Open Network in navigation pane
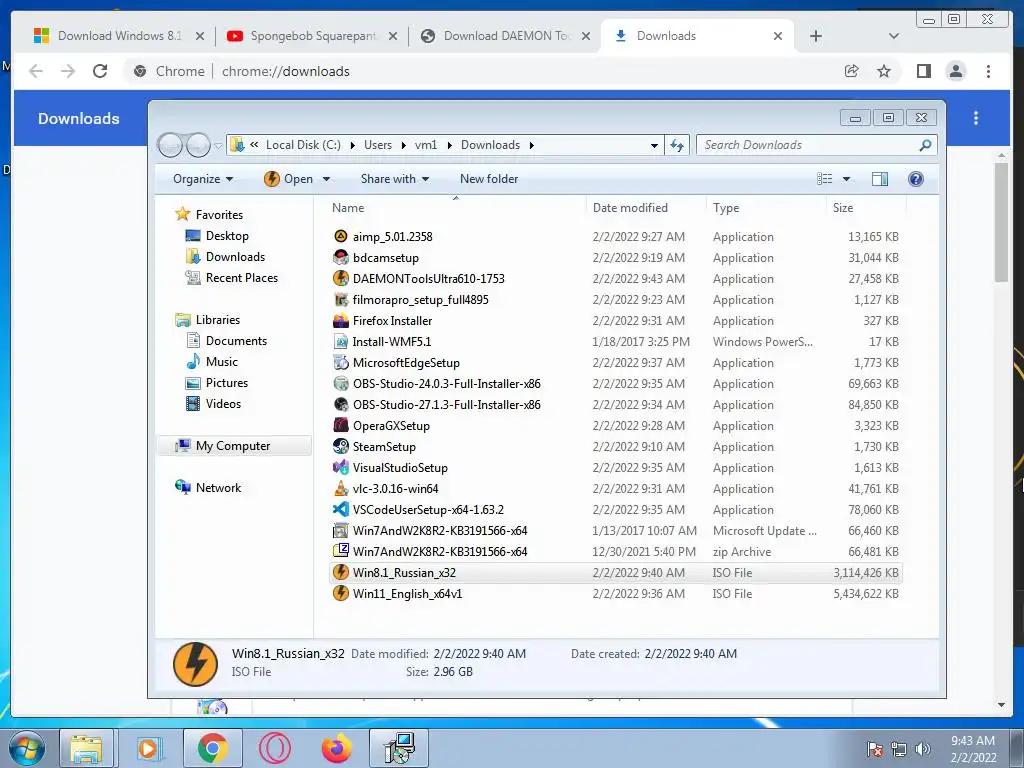This screenshot has width=1024, height=768. point(218,488)
